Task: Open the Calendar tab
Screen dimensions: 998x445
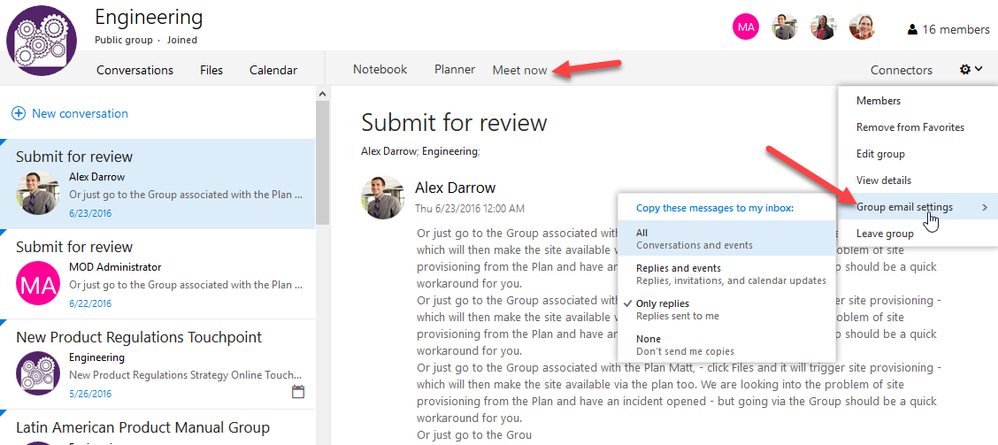Action: pos(273,70)
